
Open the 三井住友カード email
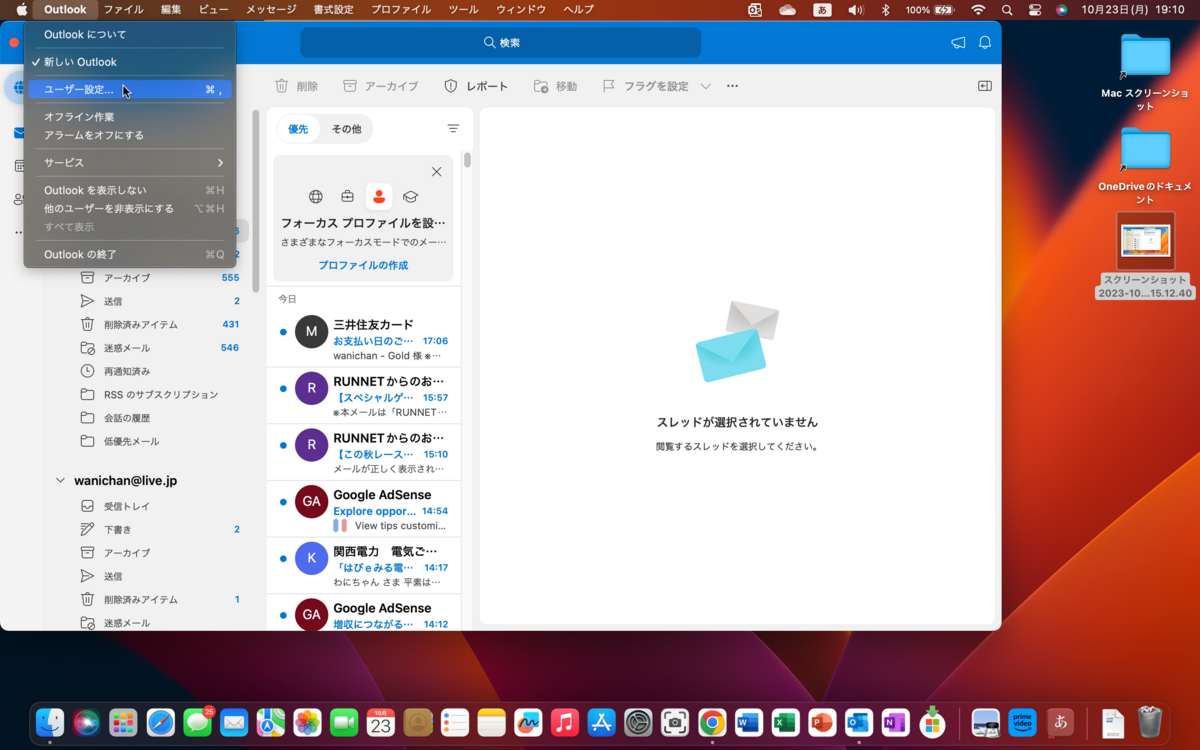click(363, 339)
